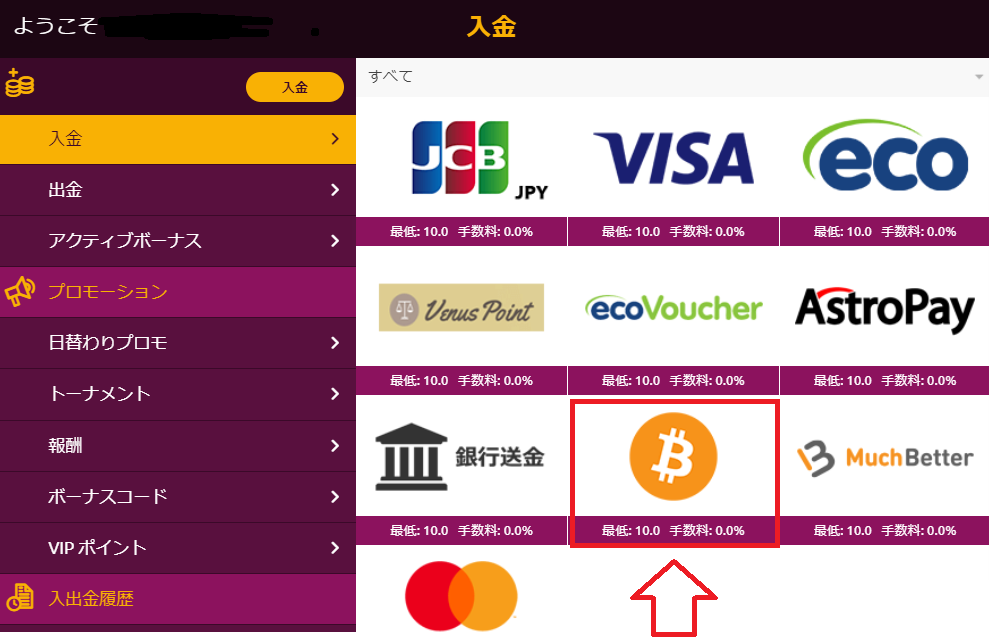Viewport: 995px width, 641px height.
Task: Select the JCB JPY payment logo
Action: point(479,159)
